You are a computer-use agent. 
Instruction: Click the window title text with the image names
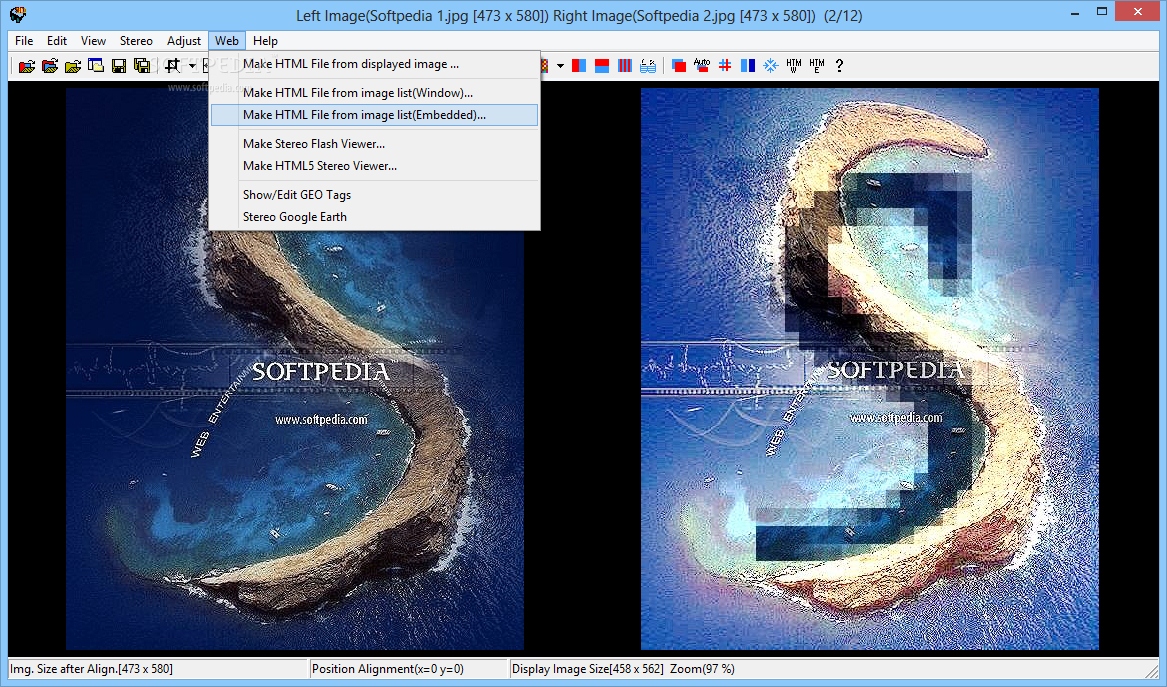[579, 16]
